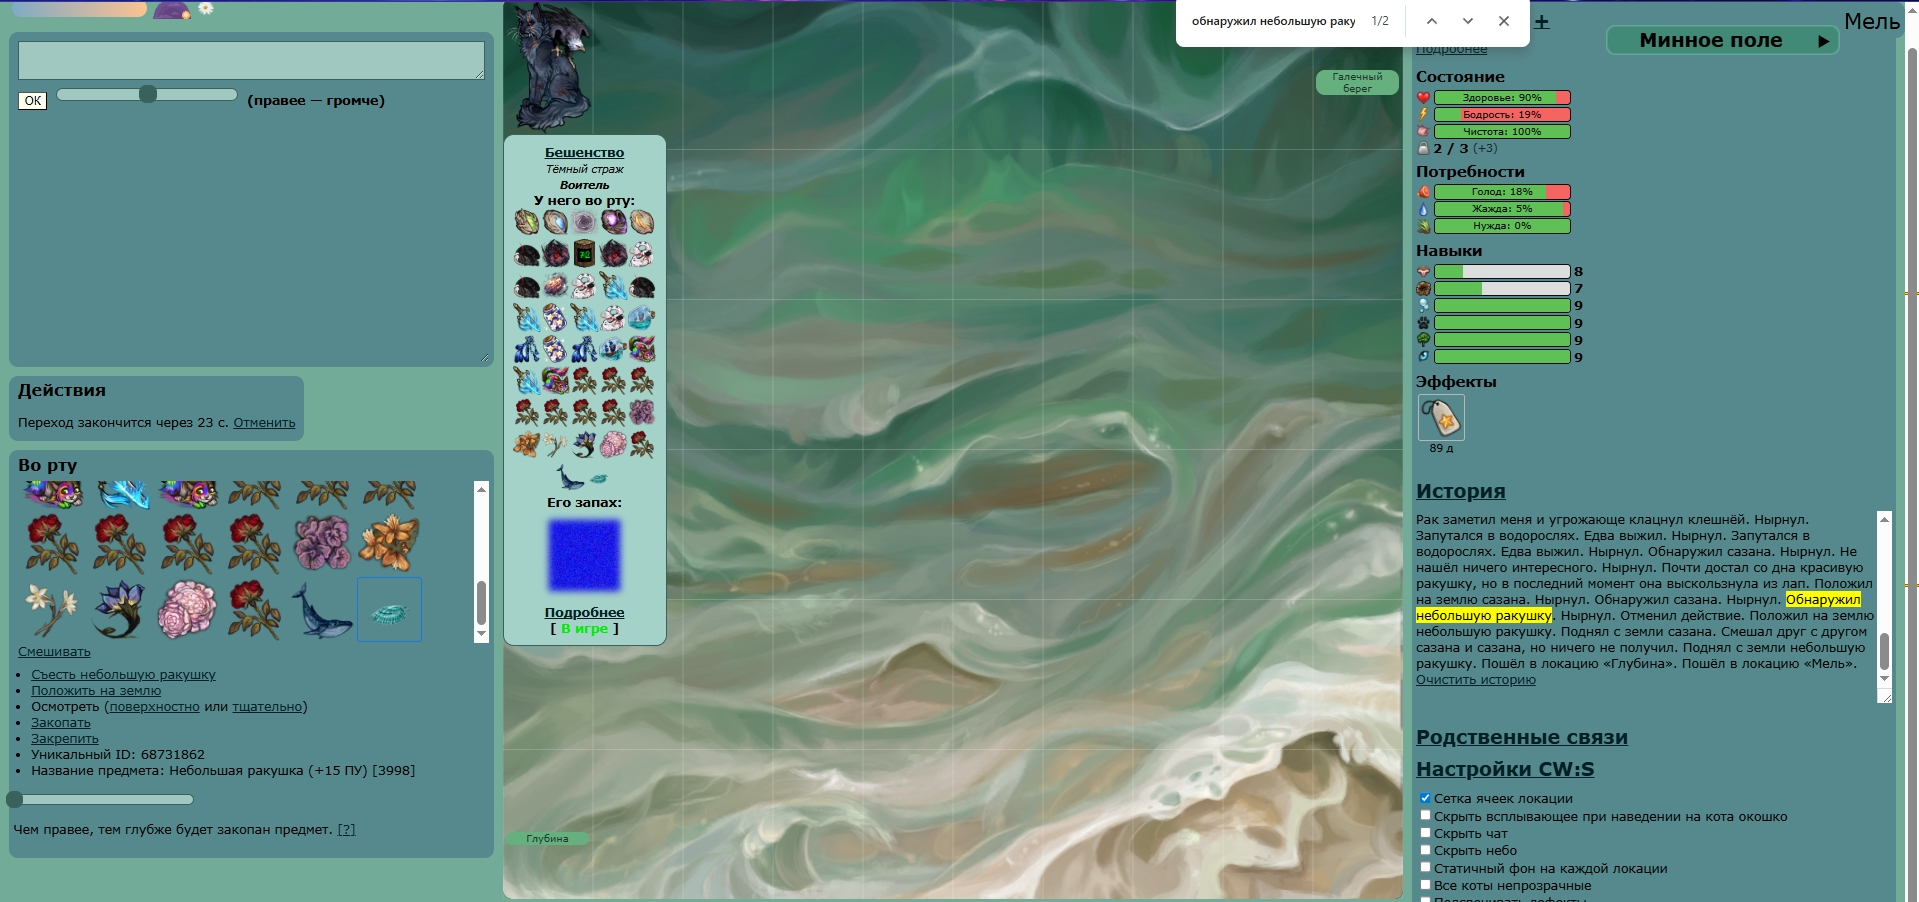Viewport: 1919px width, 902px height.
Task: Click Положить на землю
Action: (96, 691)
